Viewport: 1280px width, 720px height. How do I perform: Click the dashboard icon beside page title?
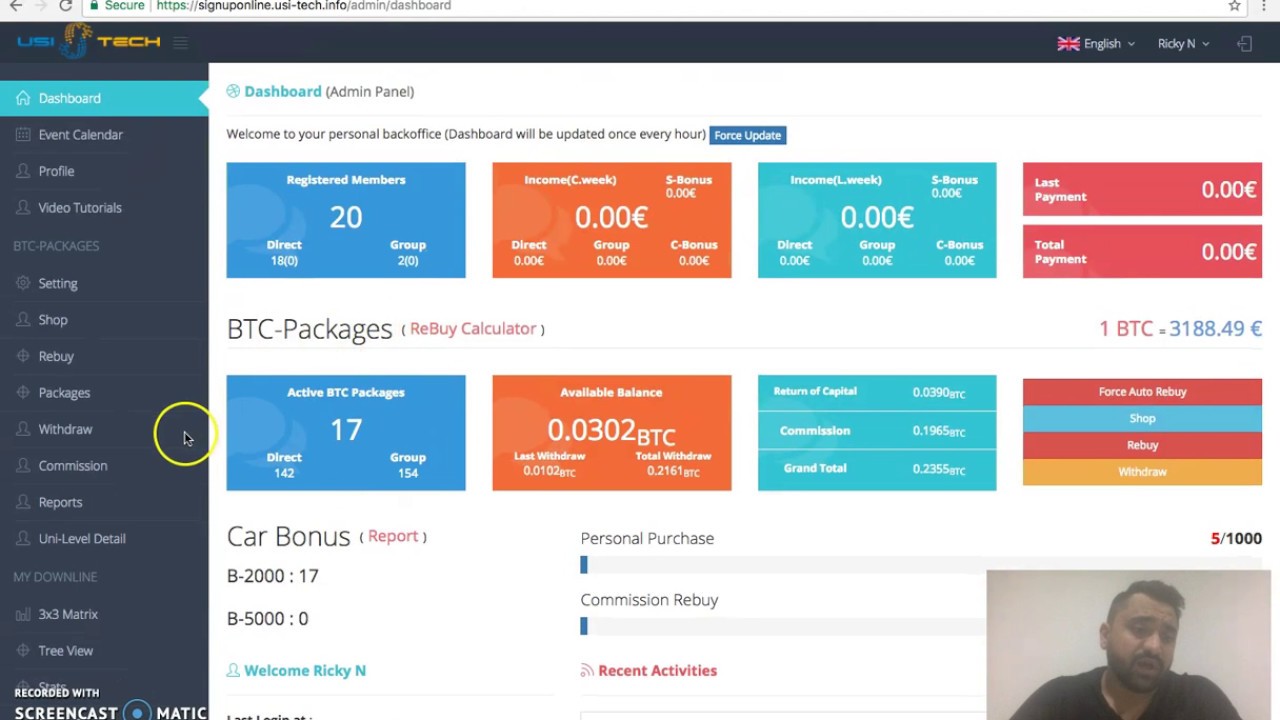(233, 91)
